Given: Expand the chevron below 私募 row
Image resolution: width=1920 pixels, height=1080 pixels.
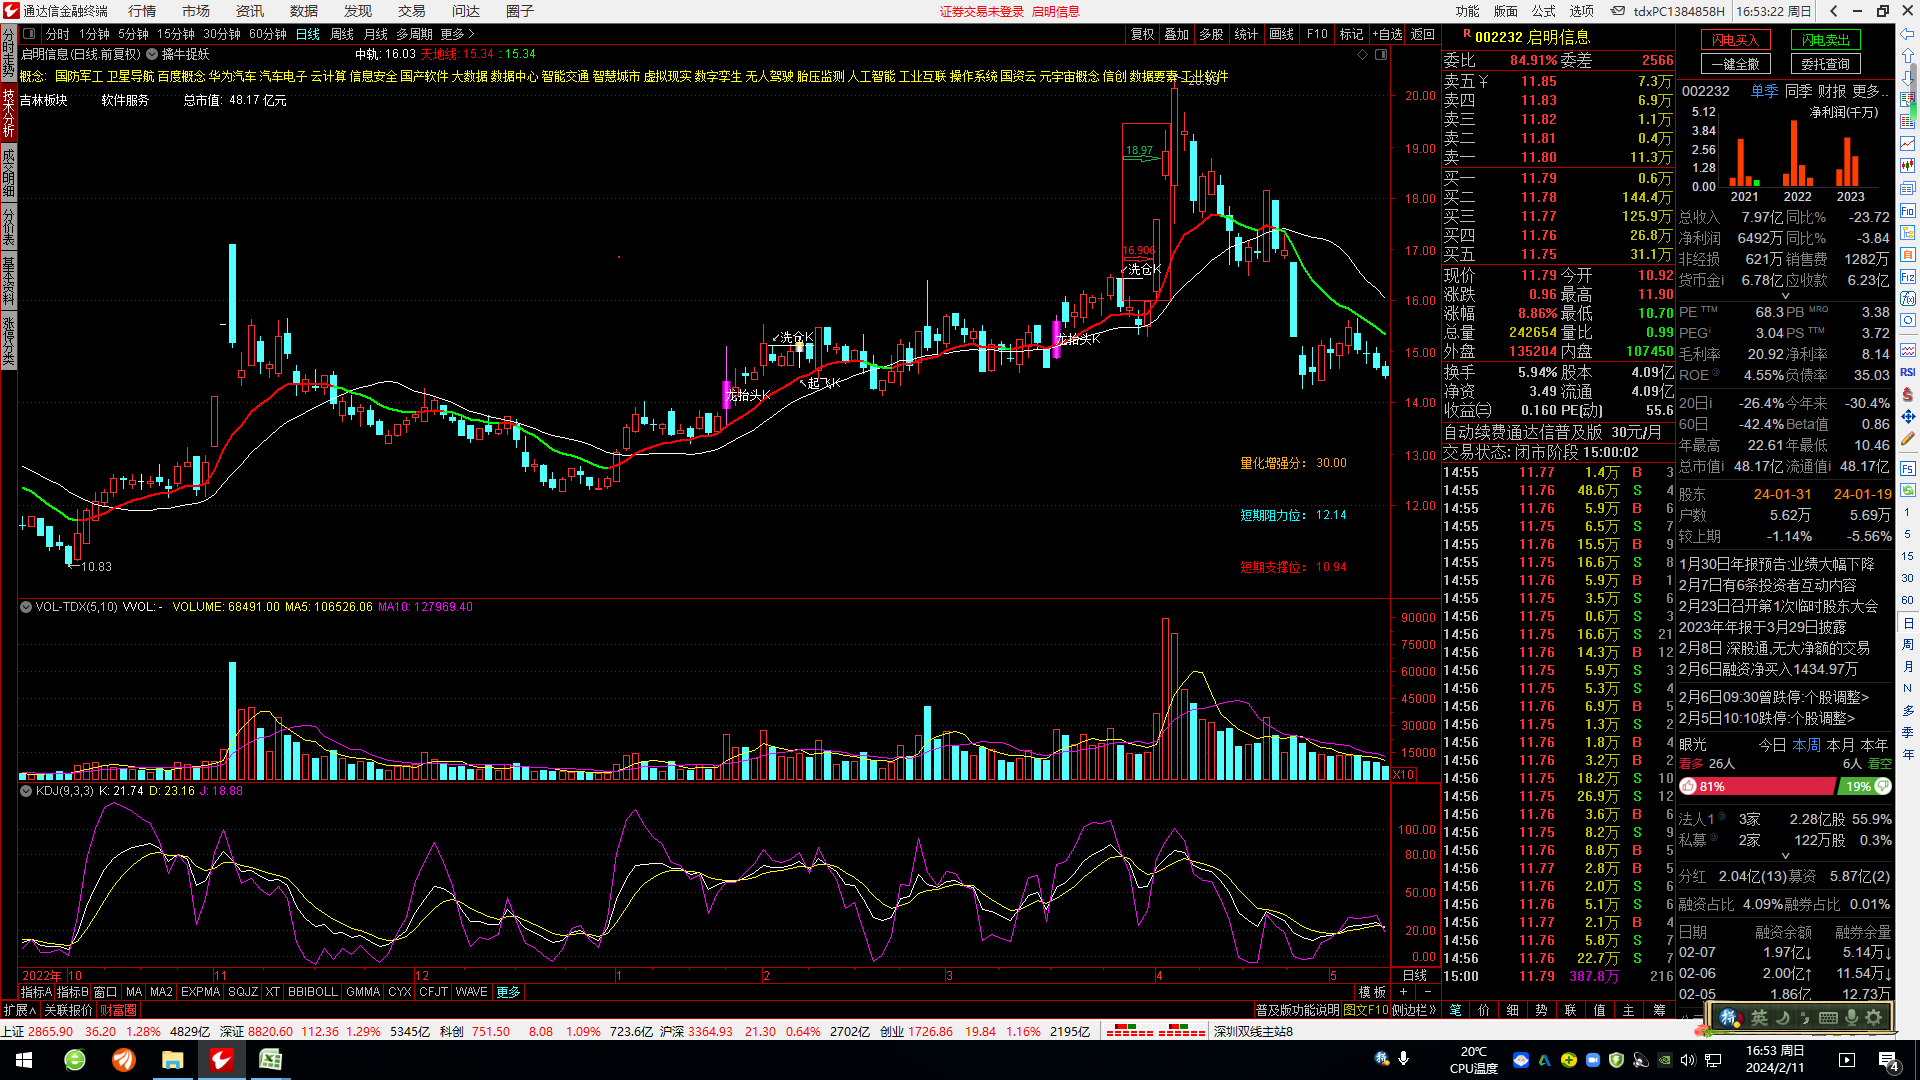Looking at the screenshot, I should (1785, 856).
